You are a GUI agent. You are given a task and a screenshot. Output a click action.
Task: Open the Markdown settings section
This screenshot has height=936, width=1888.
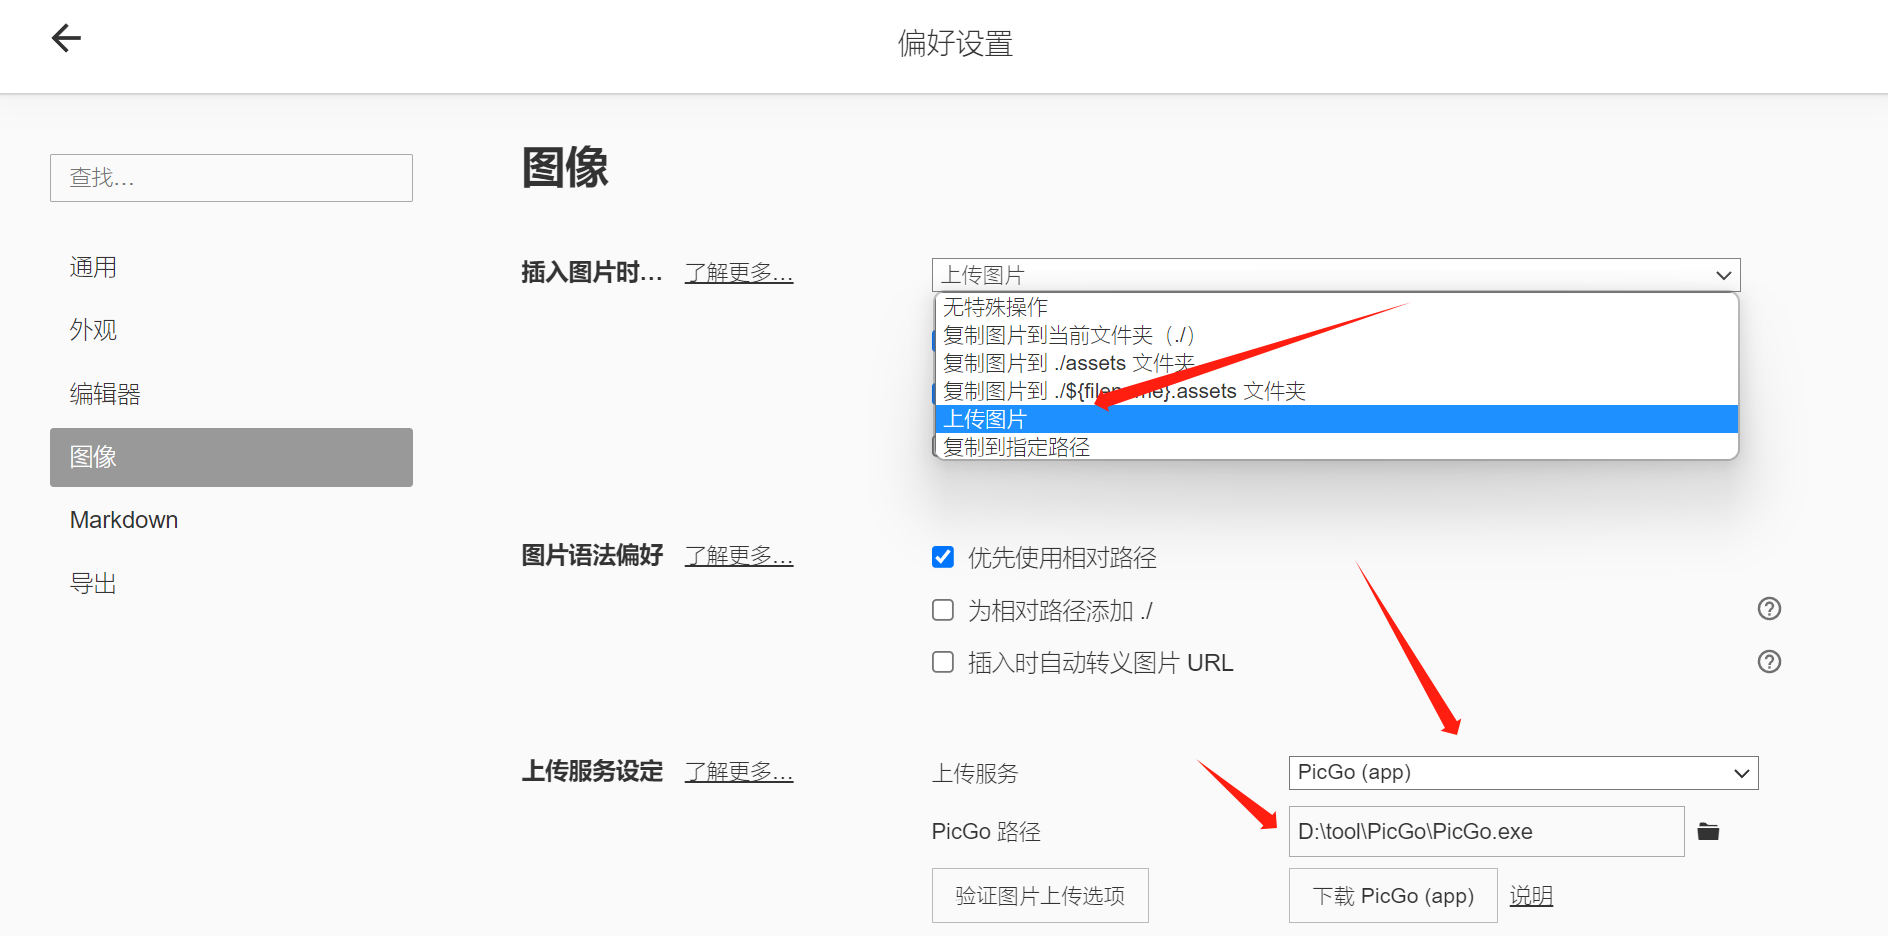tap(231, 520)
